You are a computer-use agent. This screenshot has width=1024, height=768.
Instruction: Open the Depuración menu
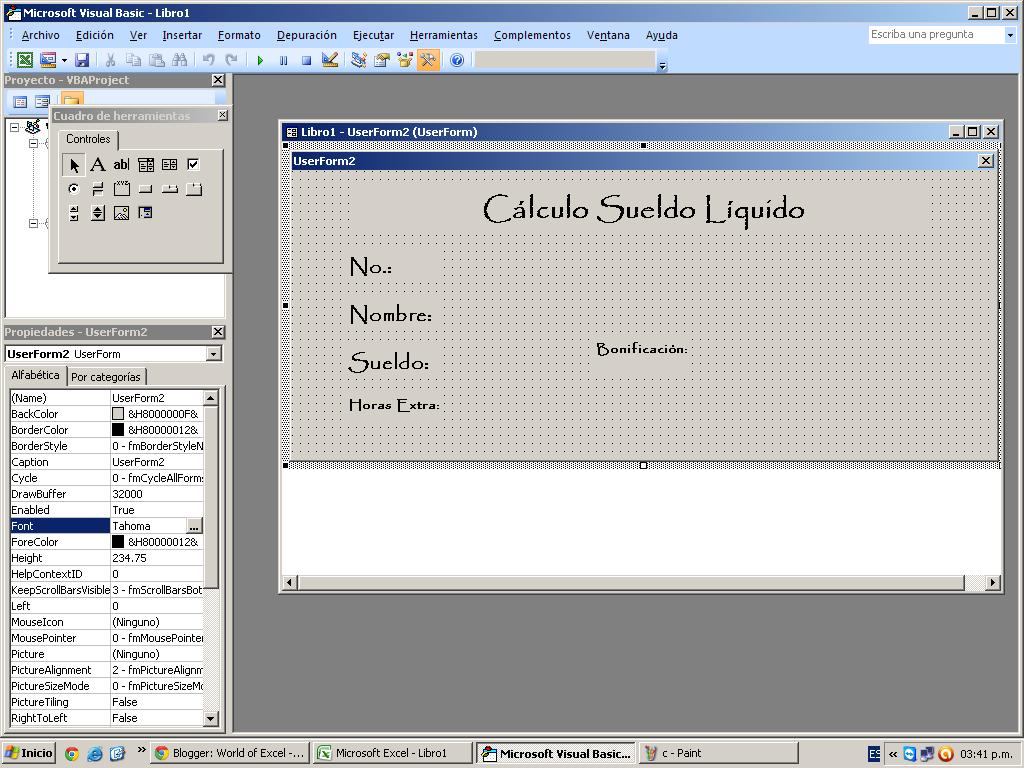point(307,35)
